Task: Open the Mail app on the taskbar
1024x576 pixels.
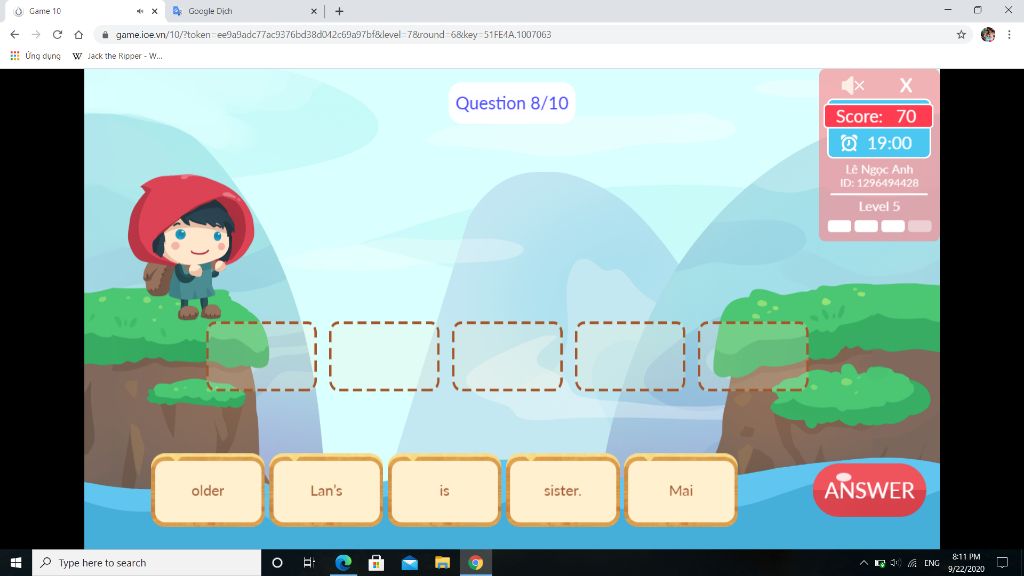Action: pos(409,562)
